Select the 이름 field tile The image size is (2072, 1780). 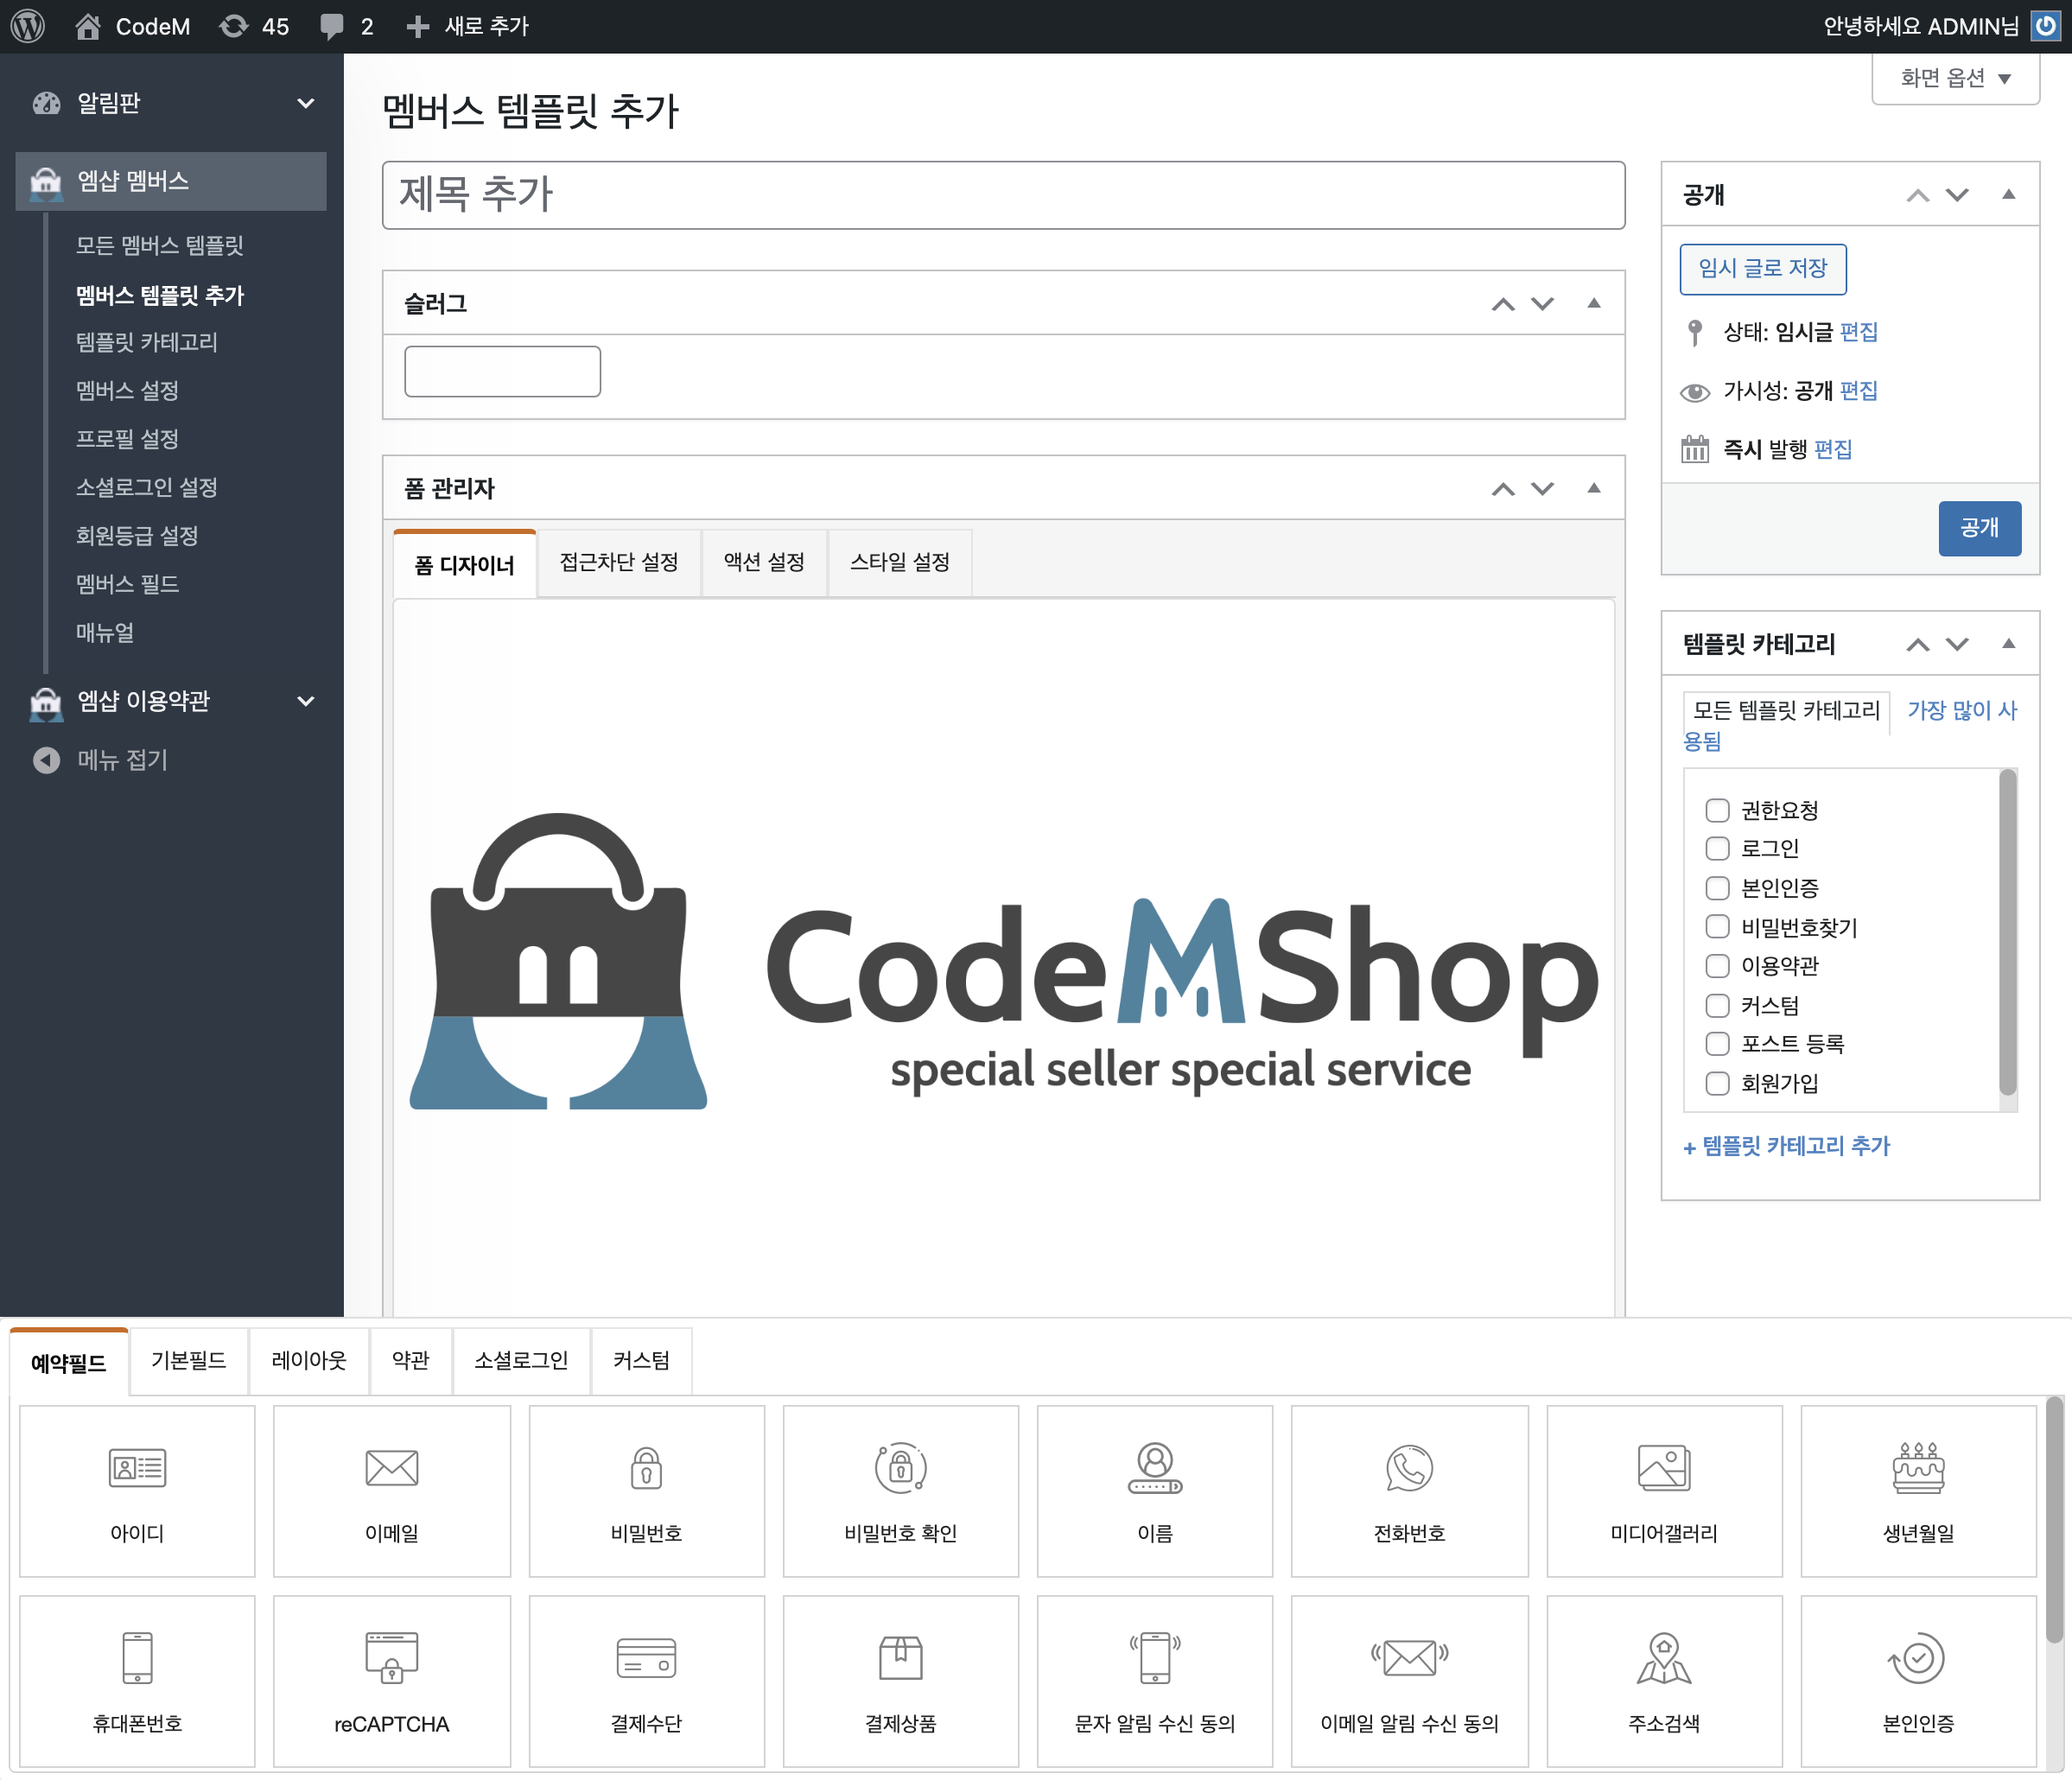1155,1491
